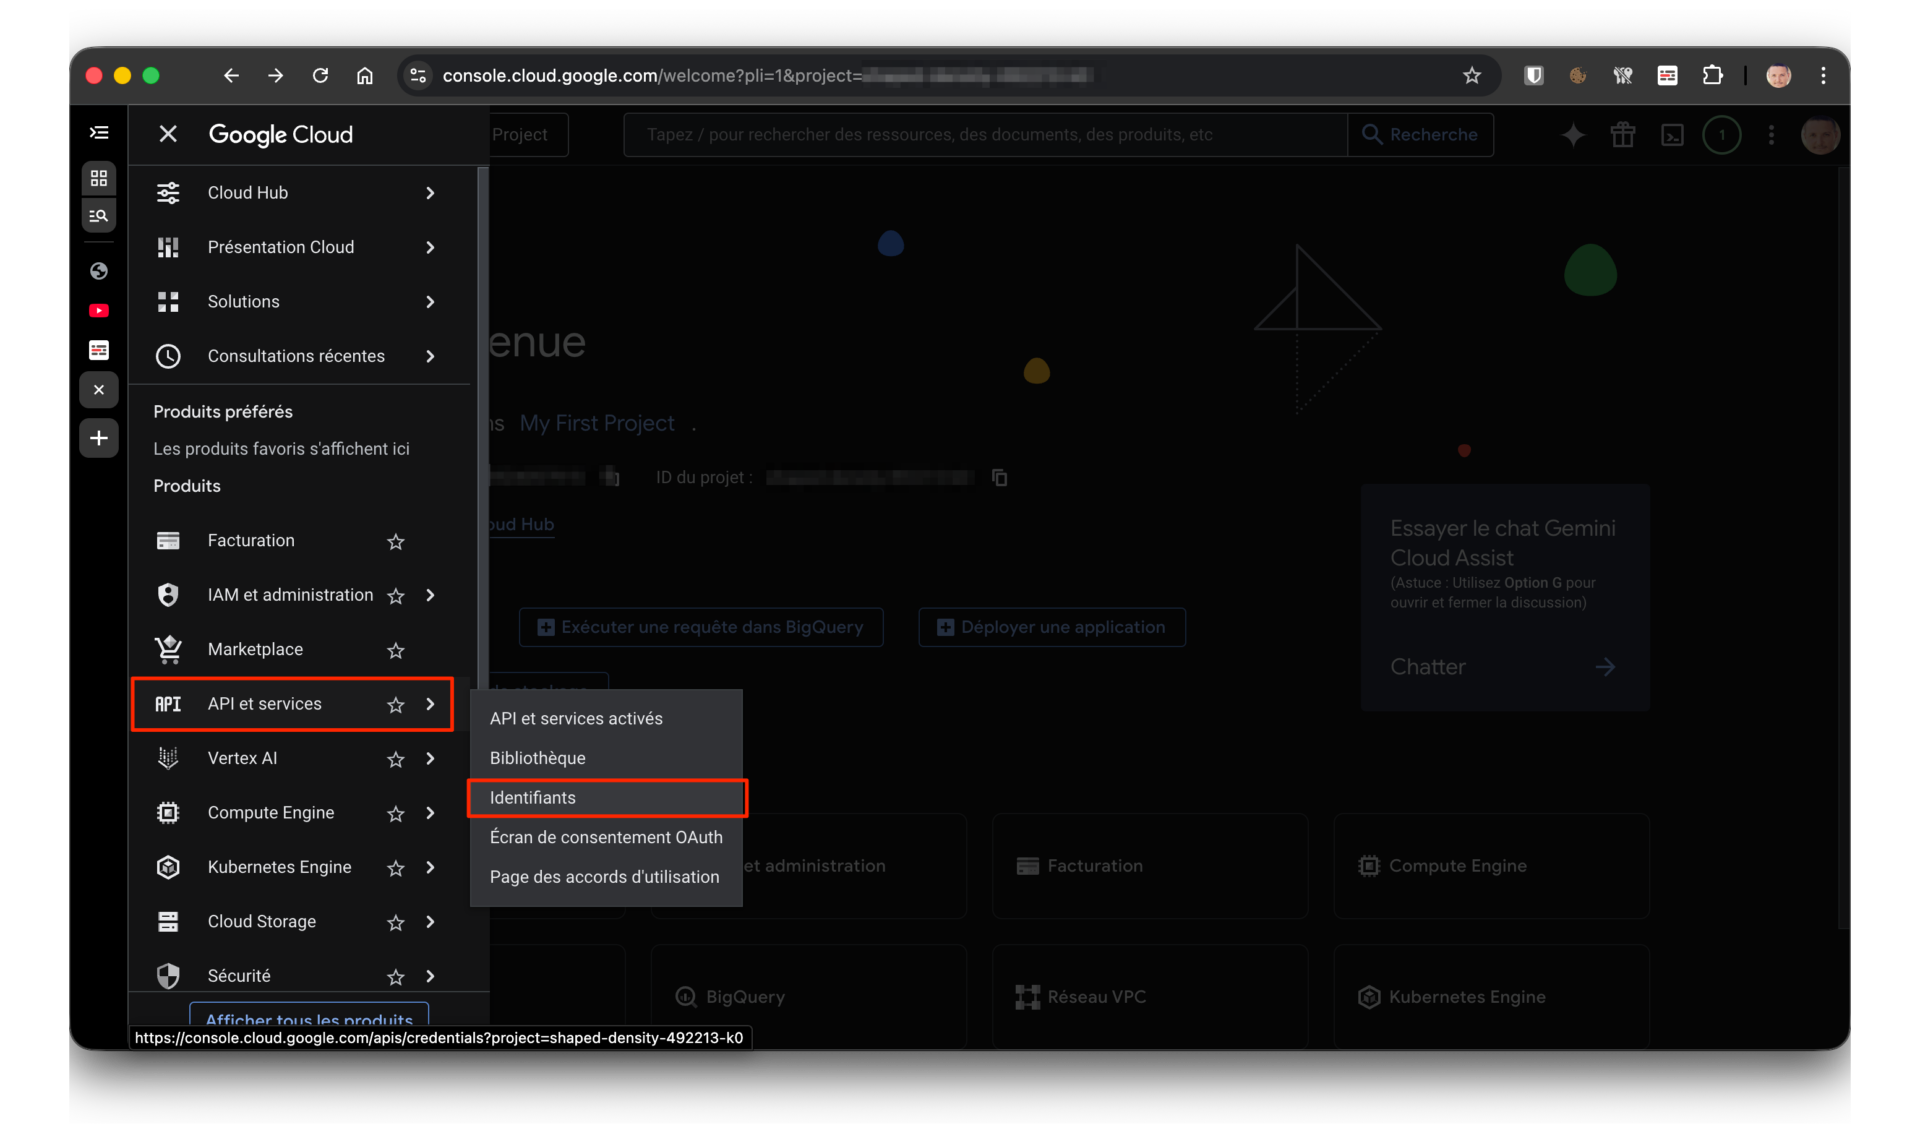The width and height of the screenshot is (1920, 1142).
Task: Click the Sécurité shield icon
Action: (168, 976)
